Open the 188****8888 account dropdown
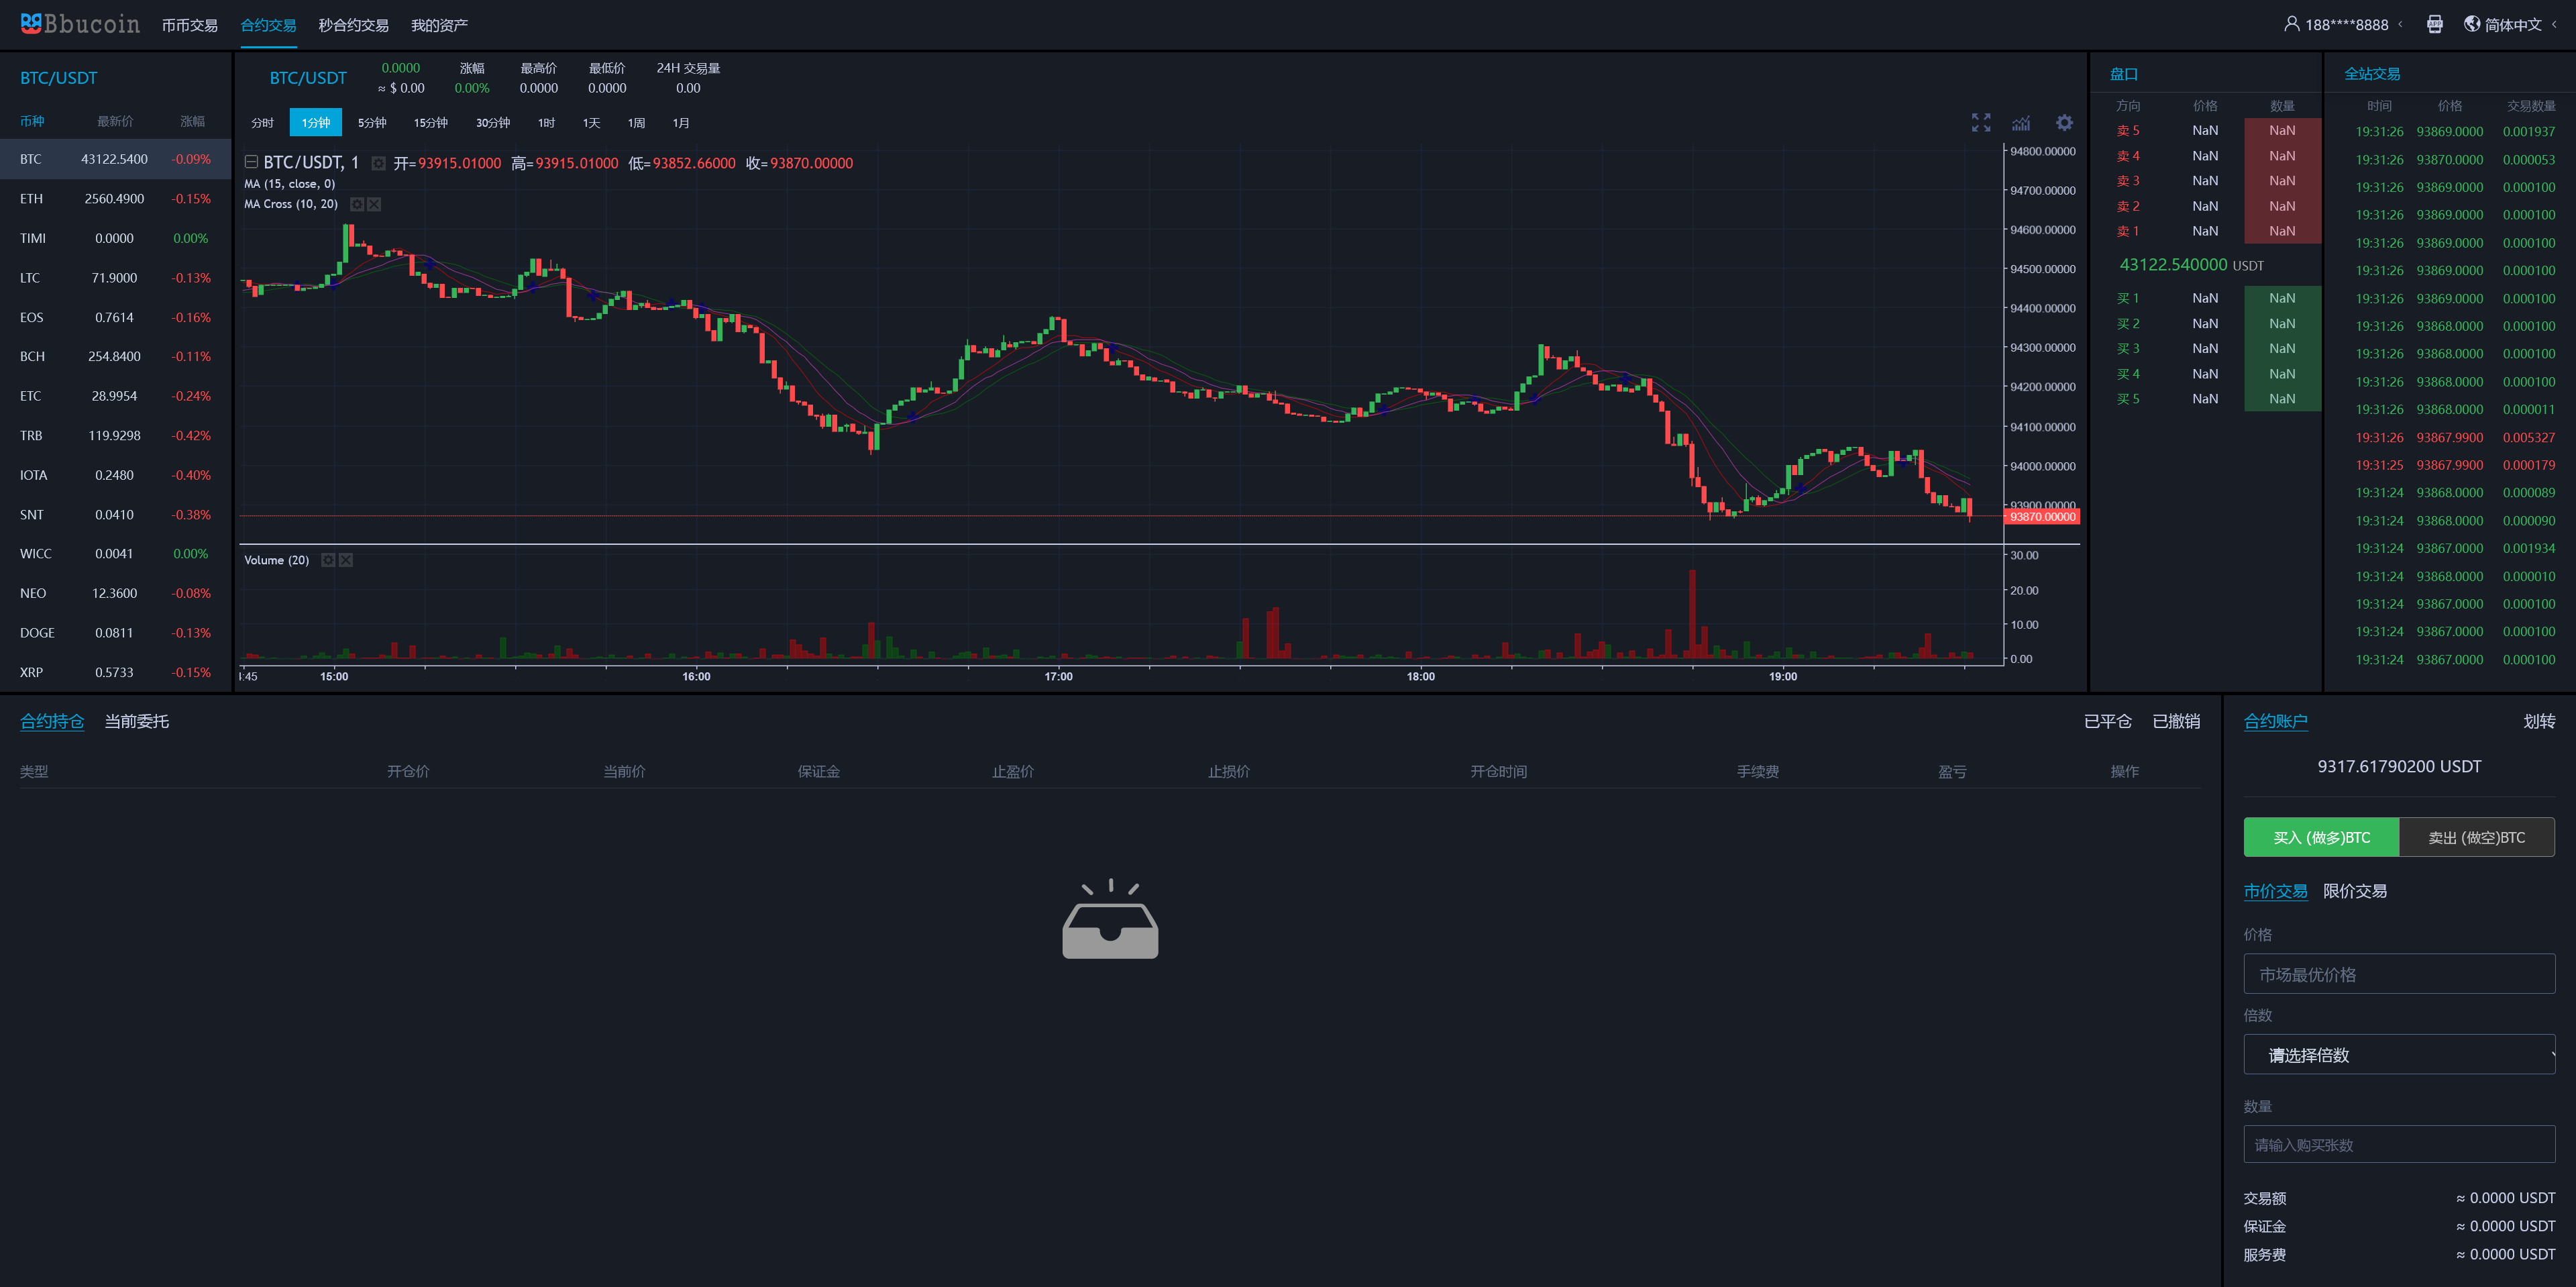 pyautogui.click(x=2345, y=24)
